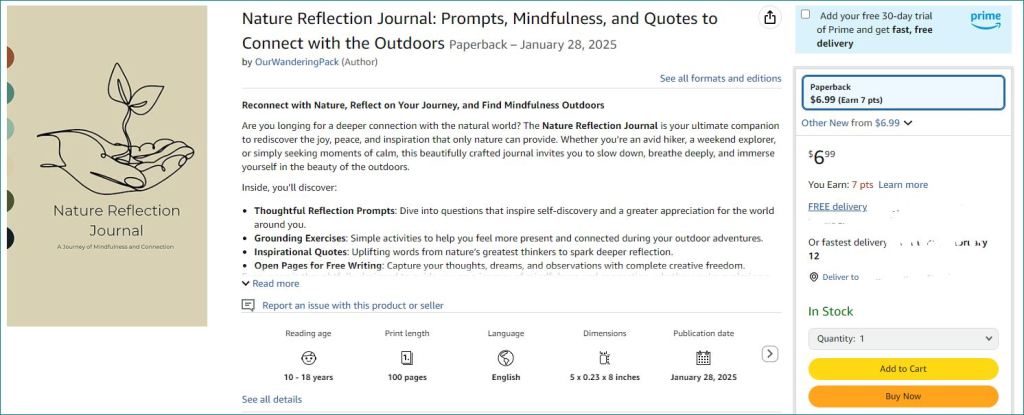
Task: Visit the OurWanderingPack author page
Action: tap(297, 62)
